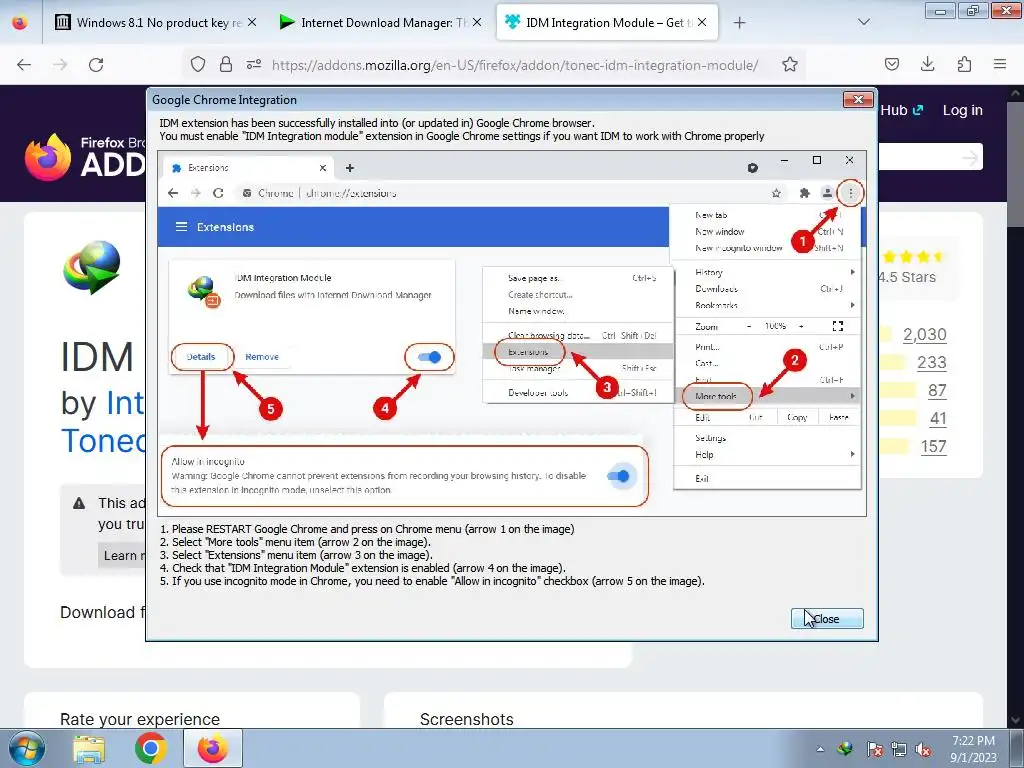This screenshot has width=1024, height=768.
Task: Click Log in link on add-ons page
Action: pos(963,110)
